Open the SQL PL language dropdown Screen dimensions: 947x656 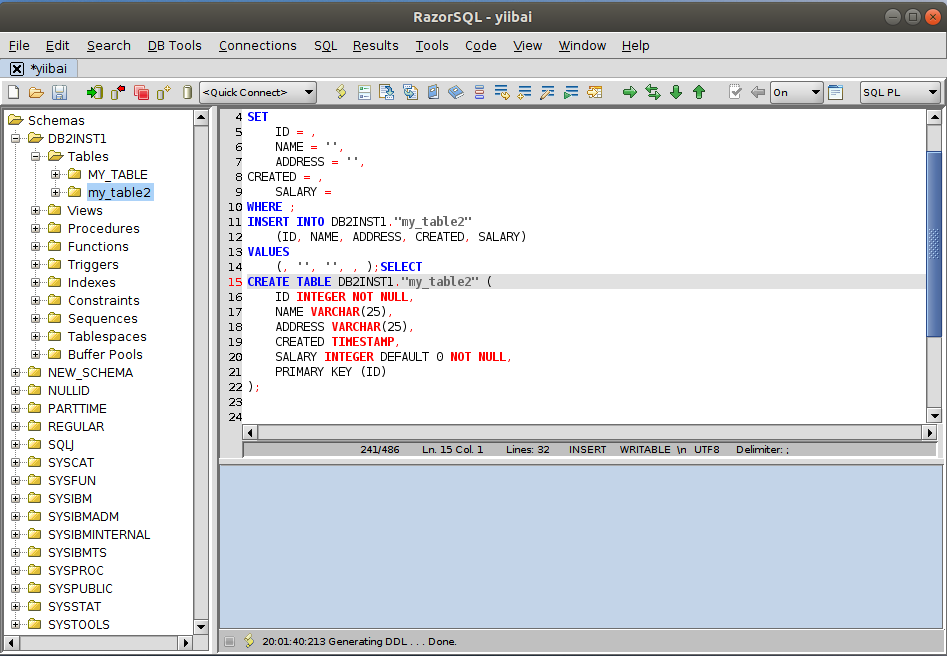coord(900,92)
